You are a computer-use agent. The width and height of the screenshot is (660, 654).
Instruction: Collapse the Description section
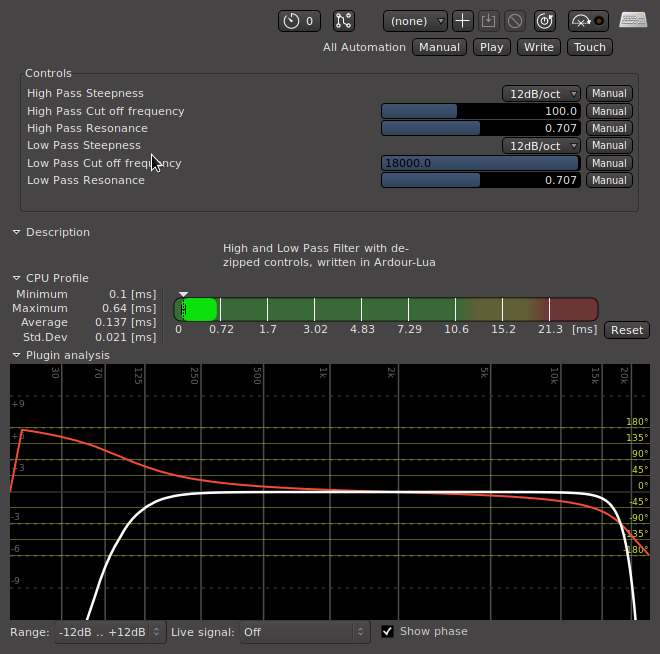(16, 232)
